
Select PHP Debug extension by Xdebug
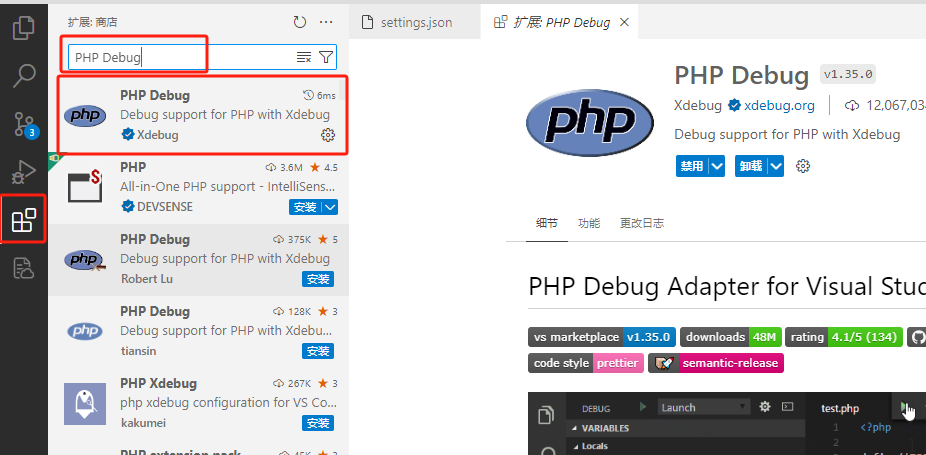coord(199,115)
